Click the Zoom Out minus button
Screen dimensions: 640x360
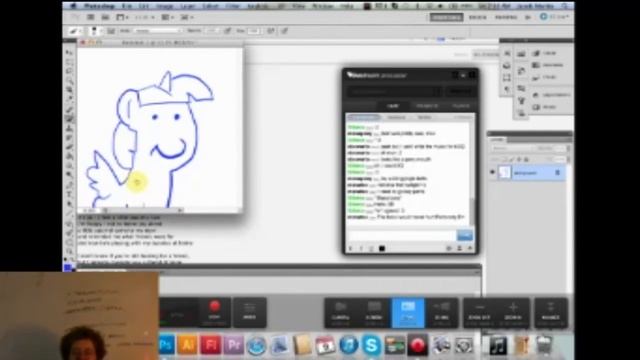[x=480, y=313]
